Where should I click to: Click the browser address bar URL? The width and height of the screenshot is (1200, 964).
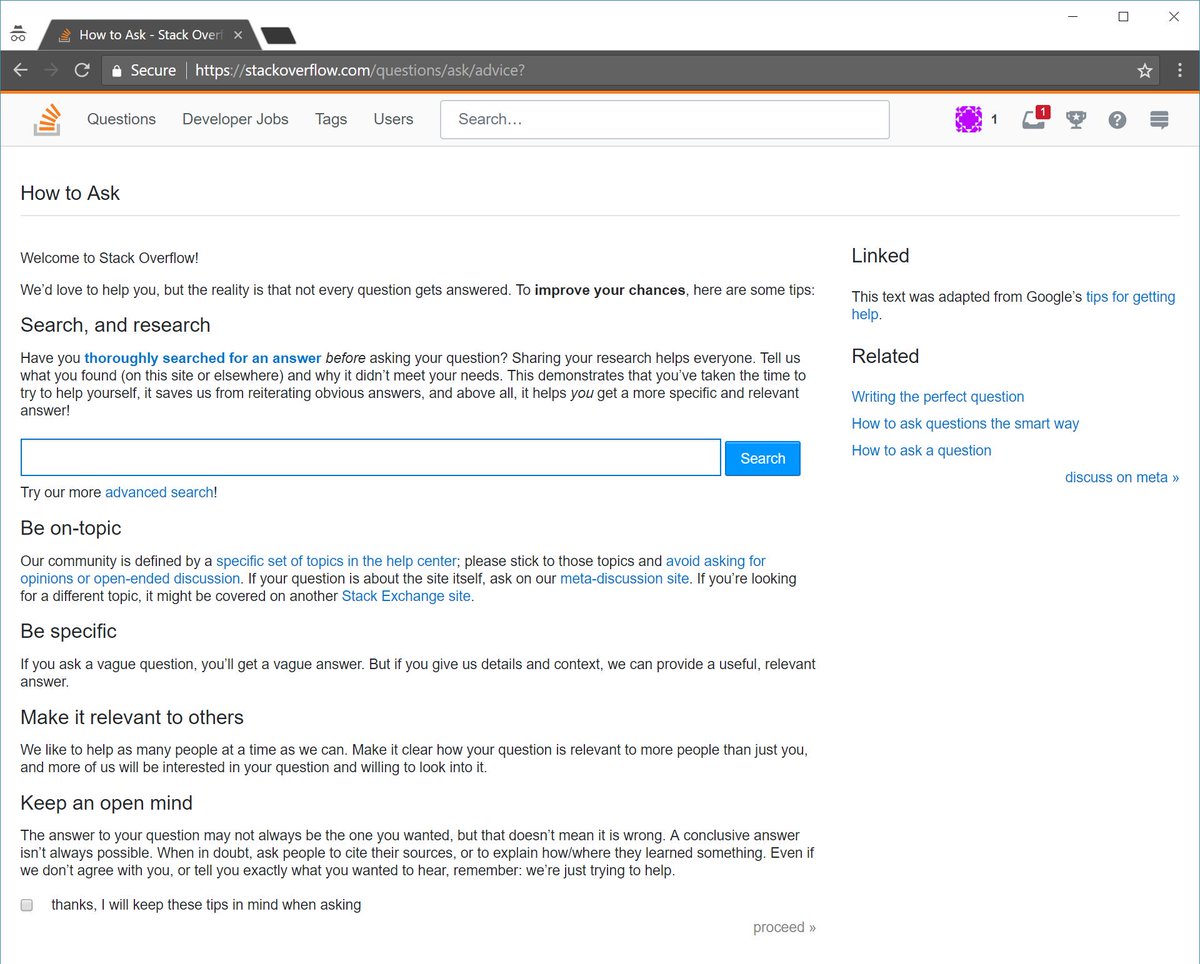[x=360, y=71]
